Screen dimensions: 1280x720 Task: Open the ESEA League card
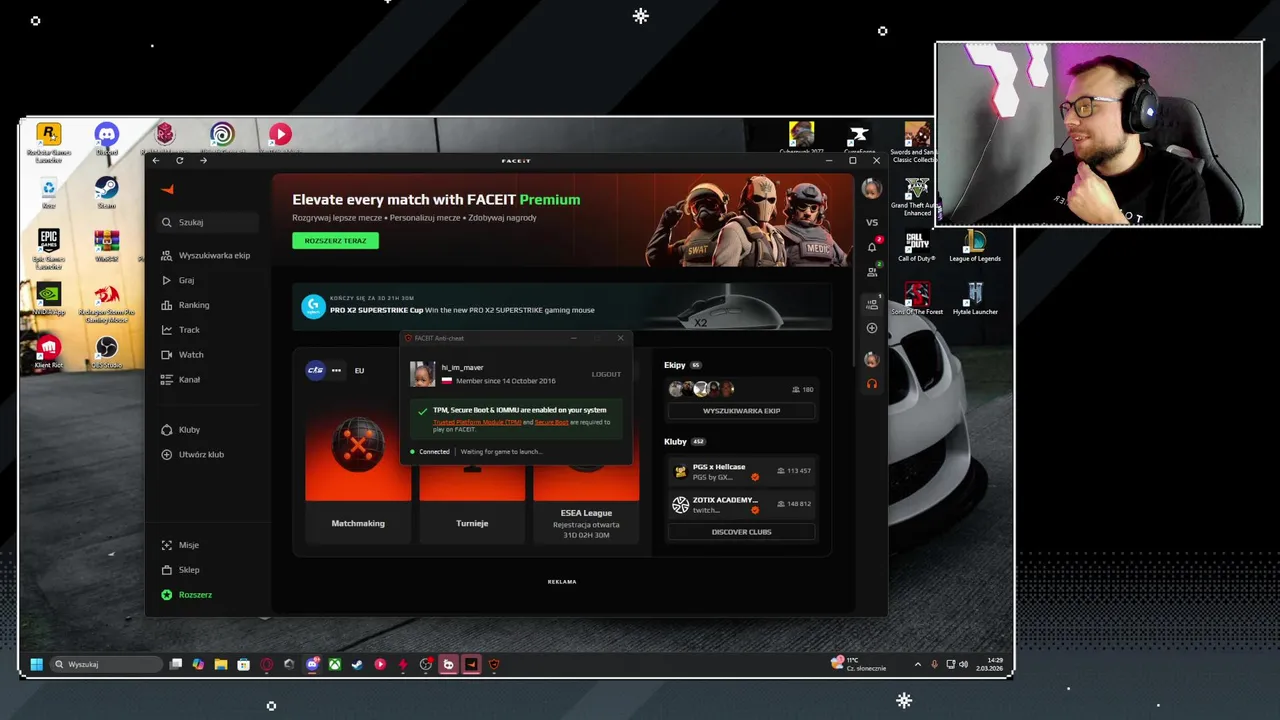(x=586, y=505)
